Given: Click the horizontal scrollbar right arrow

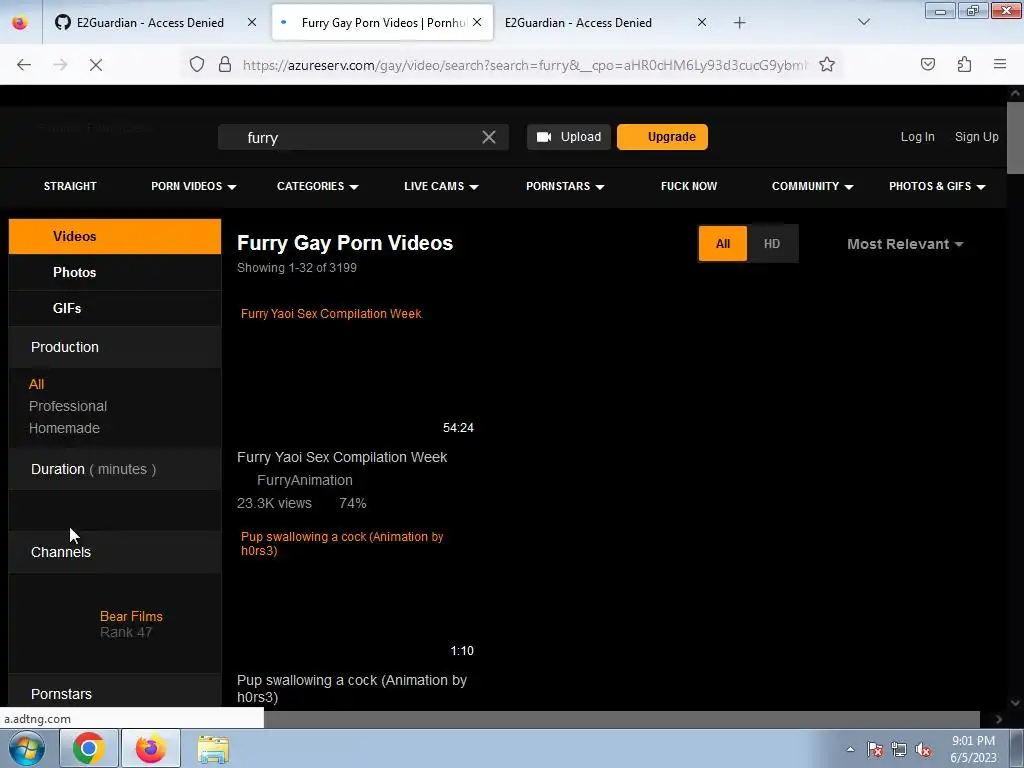Looking at the screenshot, I should pyautogui.click(x=998, y=719).
